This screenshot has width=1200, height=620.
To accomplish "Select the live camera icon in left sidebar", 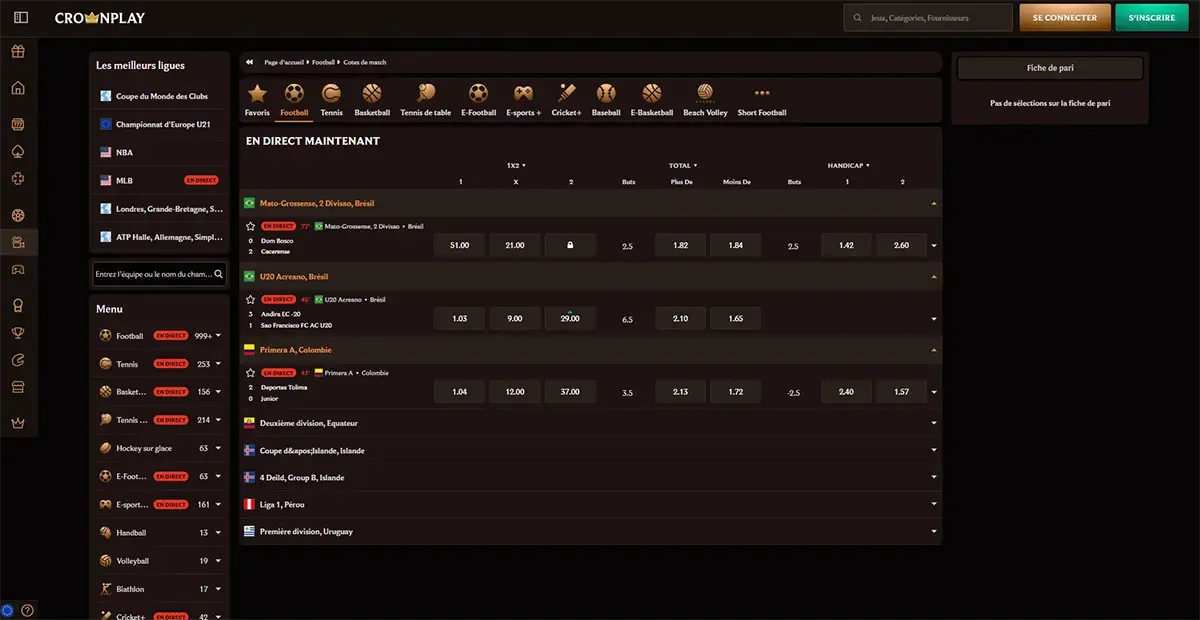I will point(18,242).
